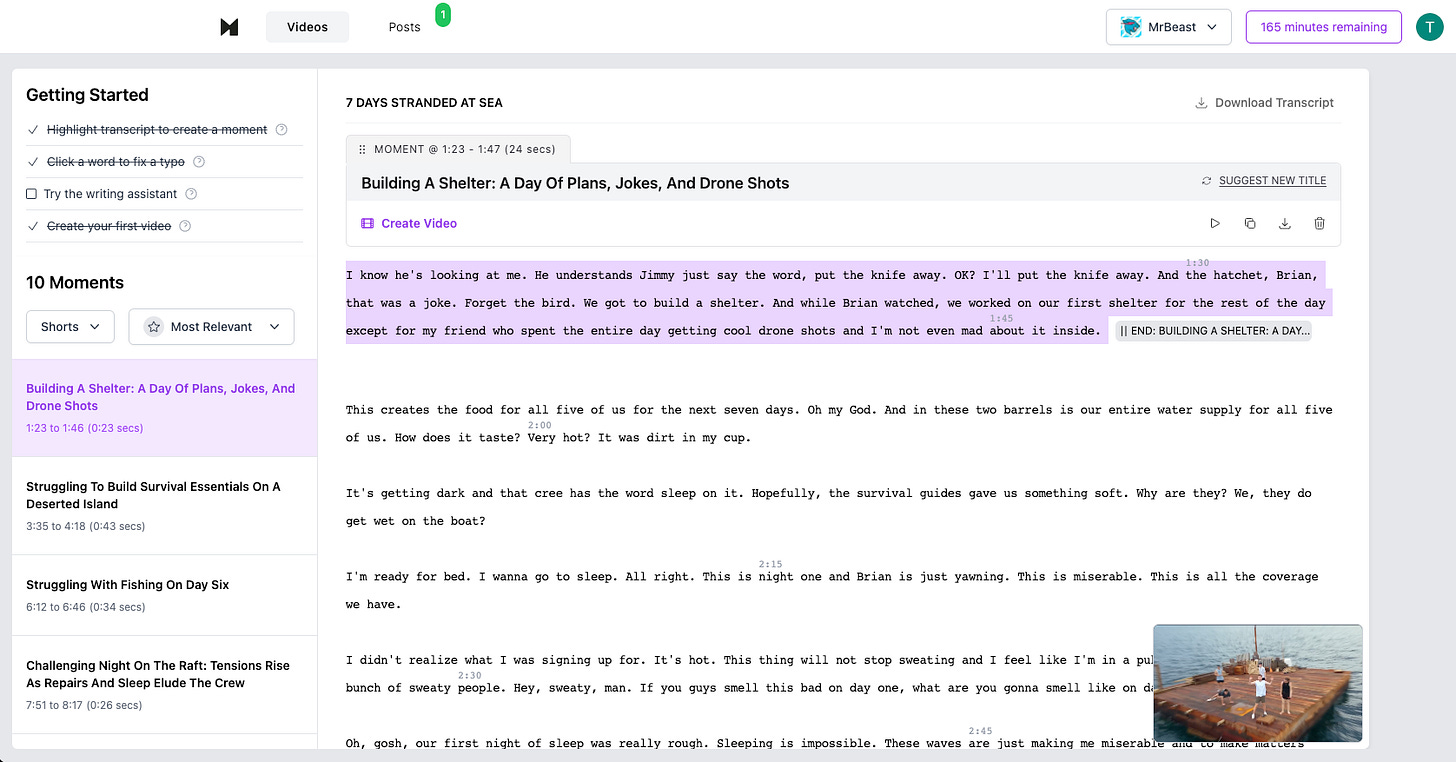Select the Building A Shelter moment in the list
The width and height of the screenshot is (1456, 762).
coord(164,408)
